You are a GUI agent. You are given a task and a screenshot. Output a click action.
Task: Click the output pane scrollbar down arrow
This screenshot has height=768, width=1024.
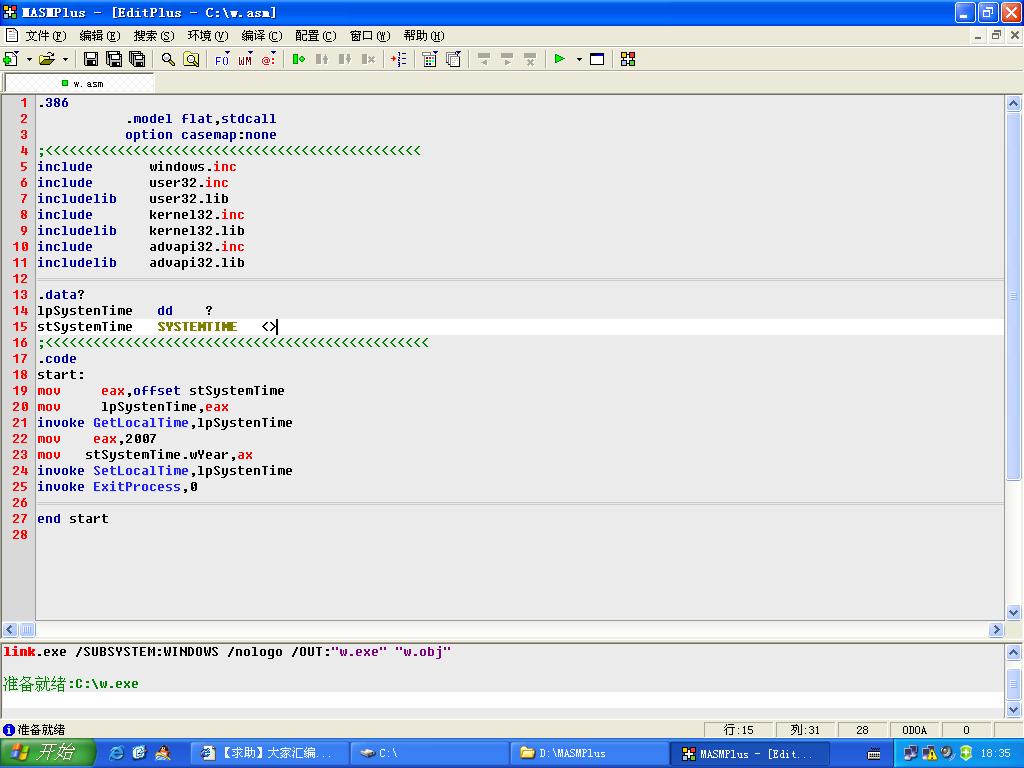click(x=1013, y=709)
